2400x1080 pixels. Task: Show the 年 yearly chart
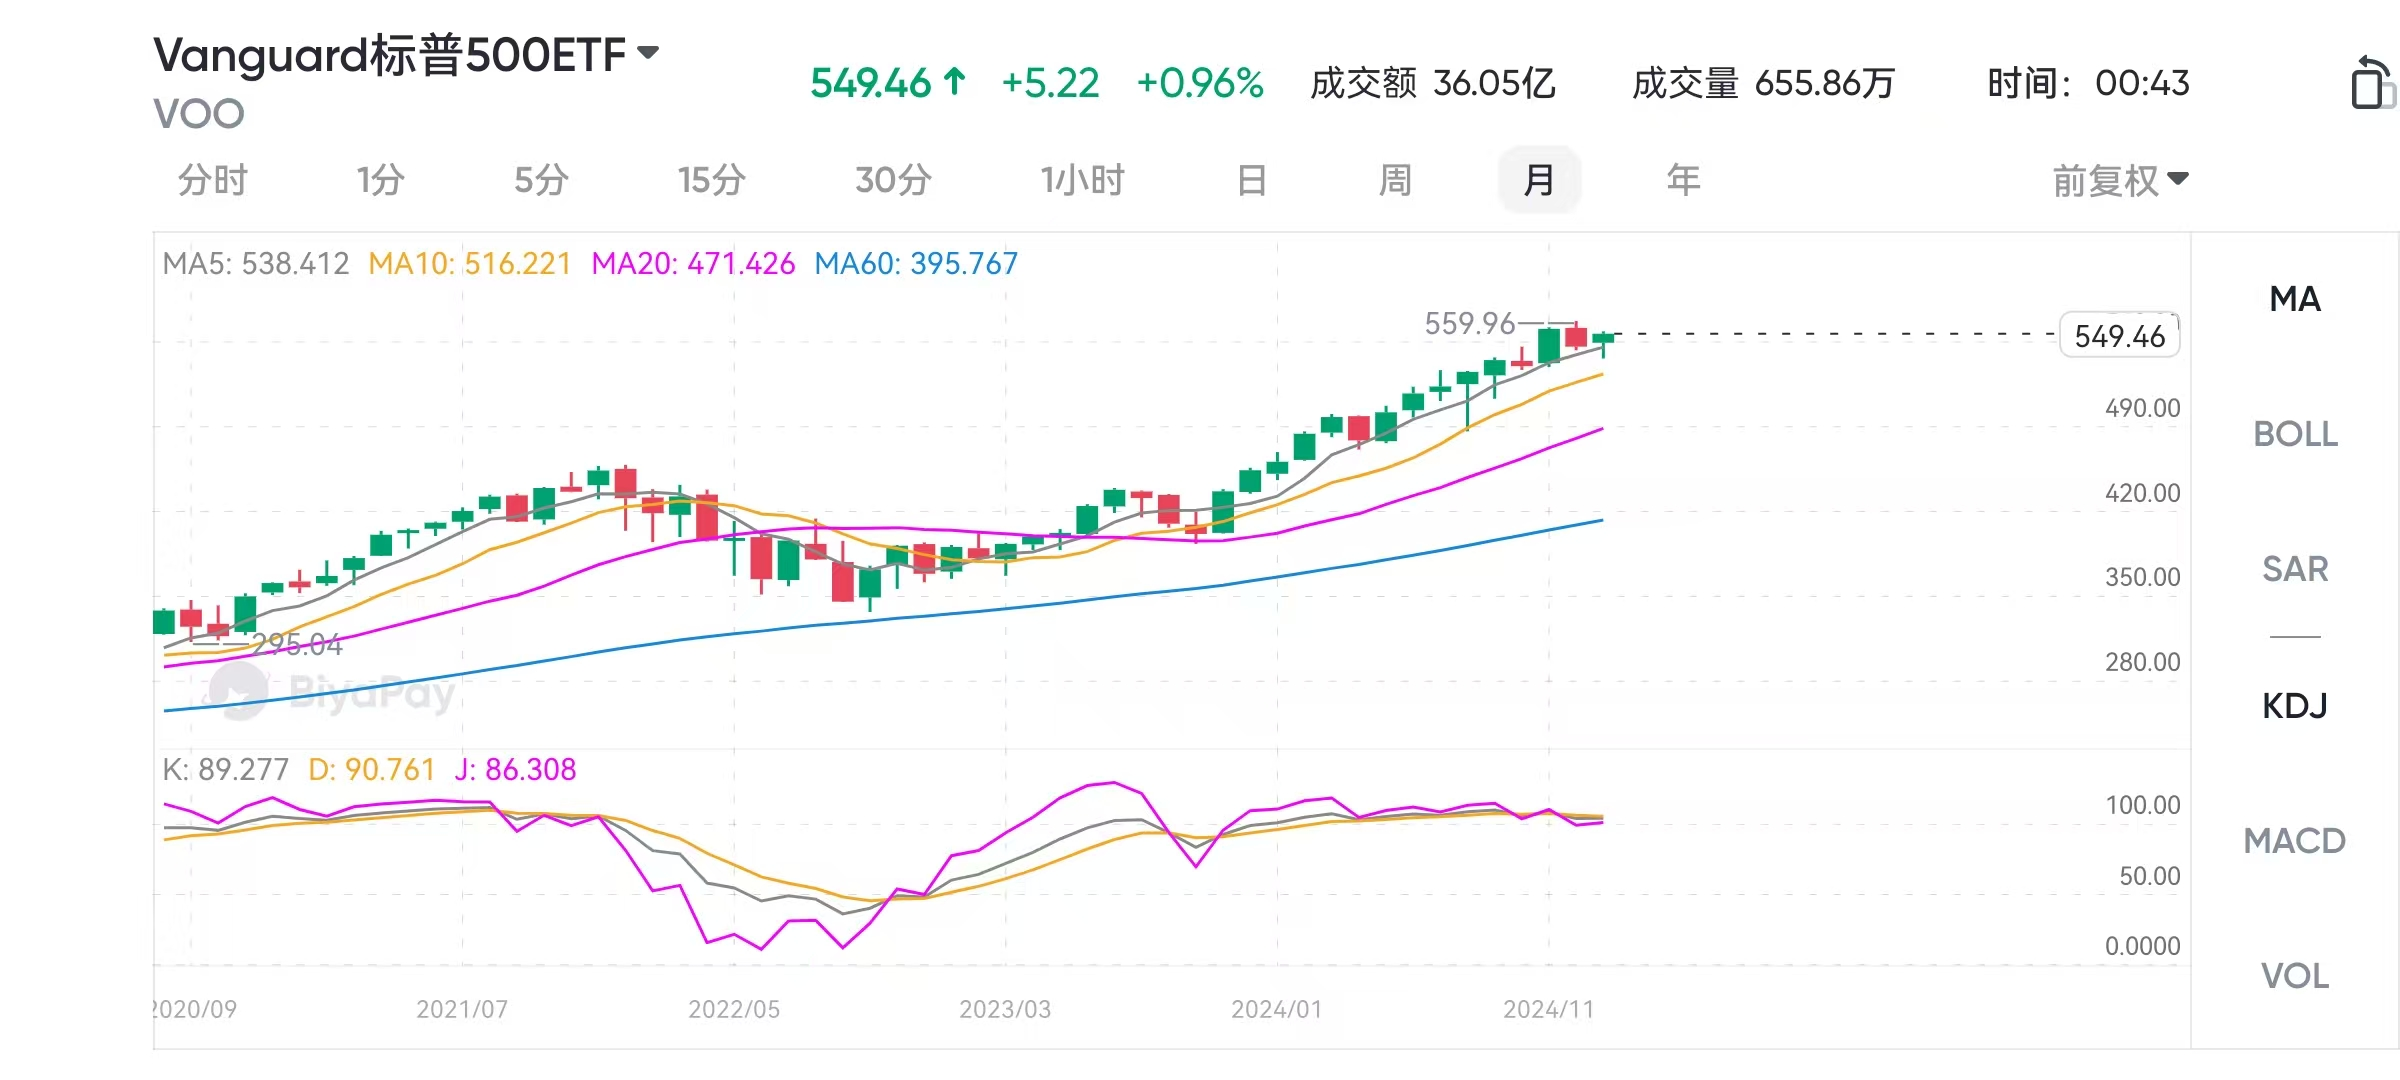[1683, 181]
